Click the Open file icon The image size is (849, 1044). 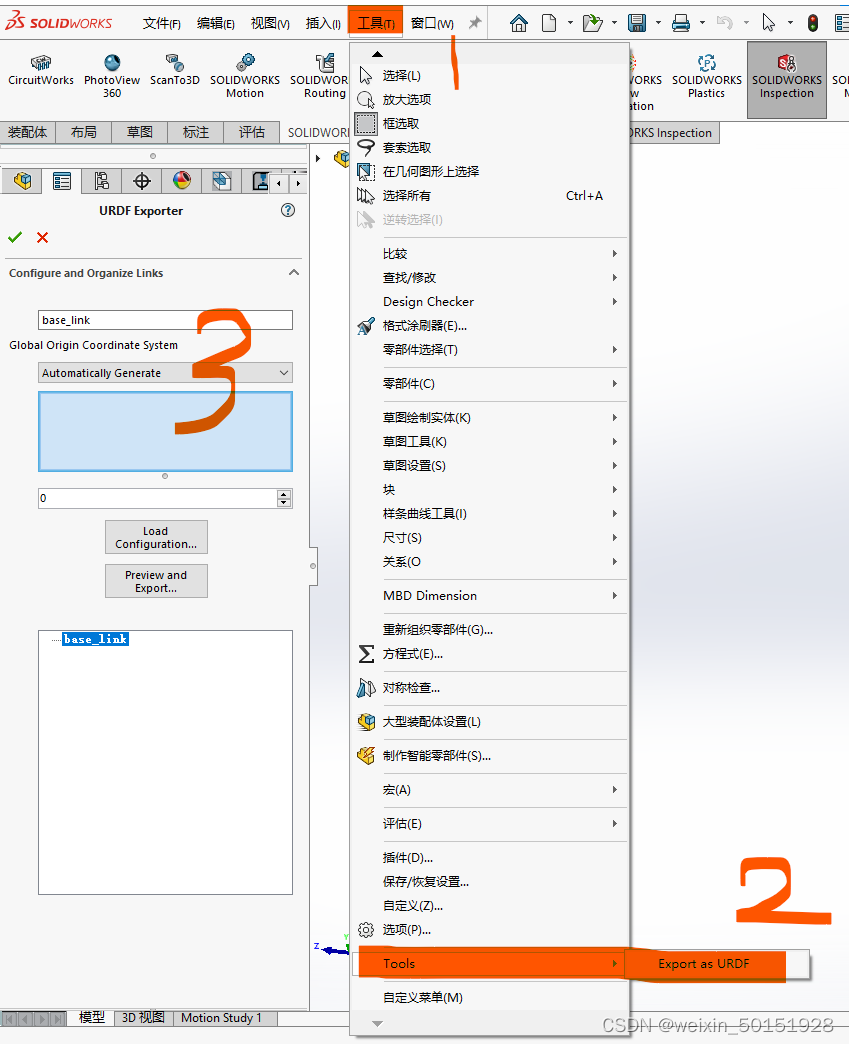coord(591,23)
